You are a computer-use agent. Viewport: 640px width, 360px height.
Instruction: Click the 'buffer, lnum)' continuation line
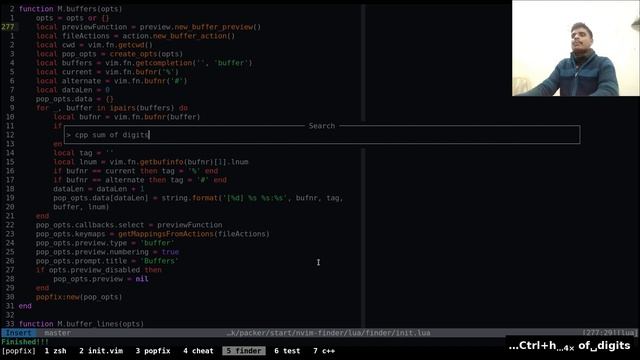pos(81,207)
